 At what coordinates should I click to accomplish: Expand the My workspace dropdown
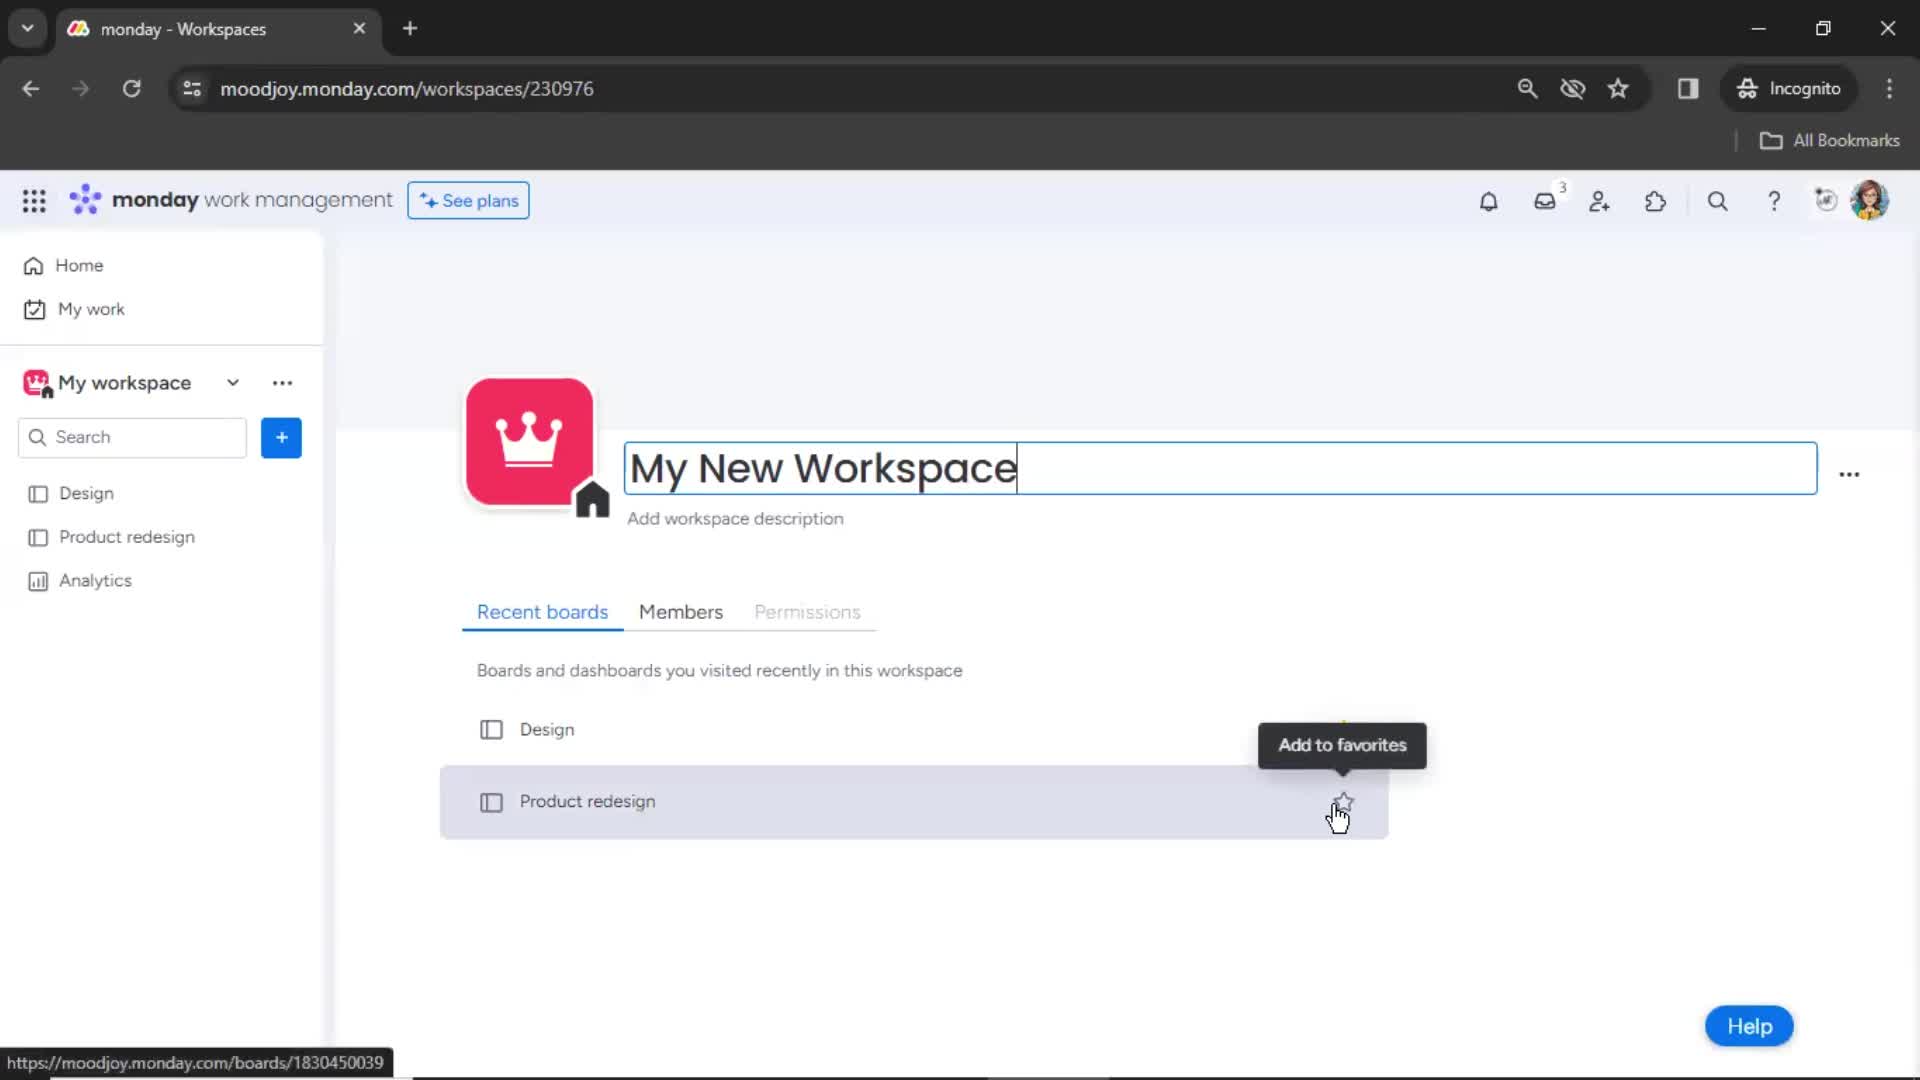[231, 382]
